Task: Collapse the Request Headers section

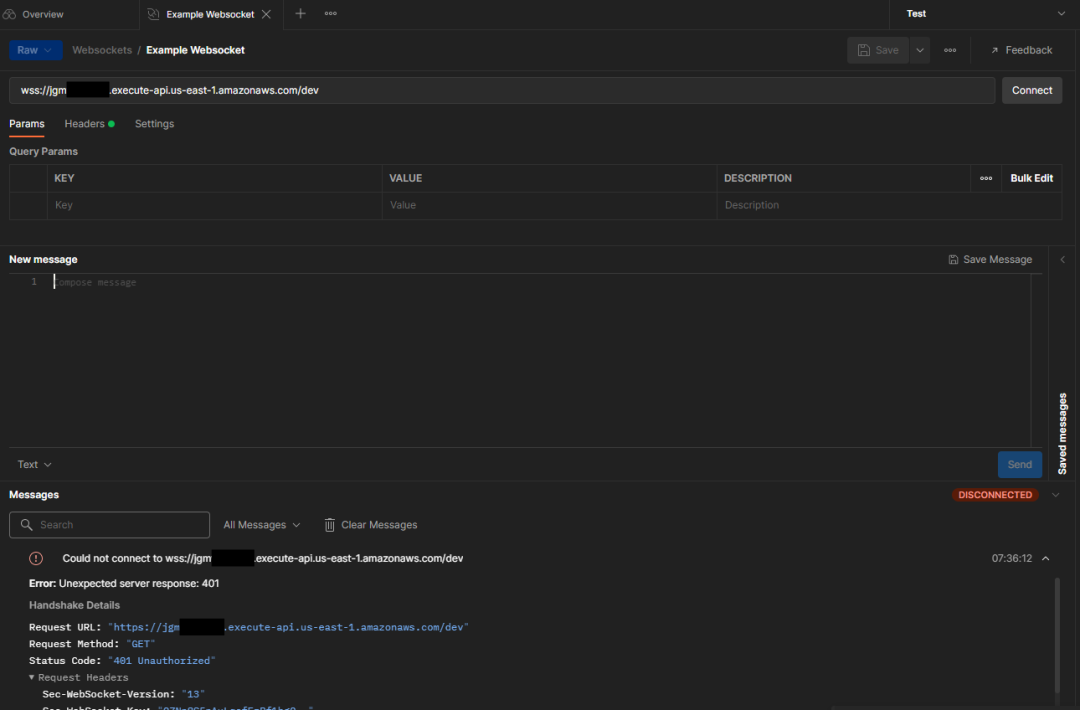Action: point(32,678)
